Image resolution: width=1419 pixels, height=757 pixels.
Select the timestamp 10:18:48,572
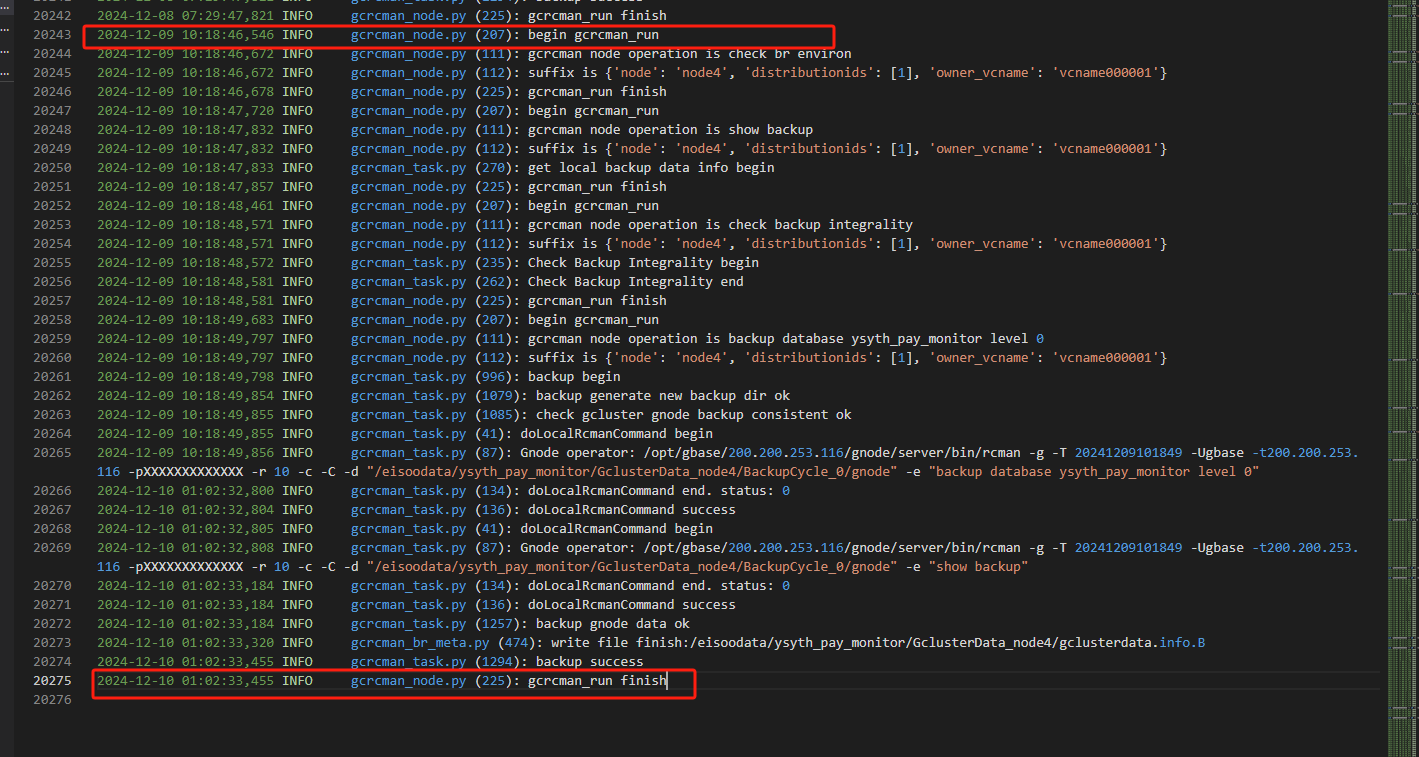coord(229,263)
